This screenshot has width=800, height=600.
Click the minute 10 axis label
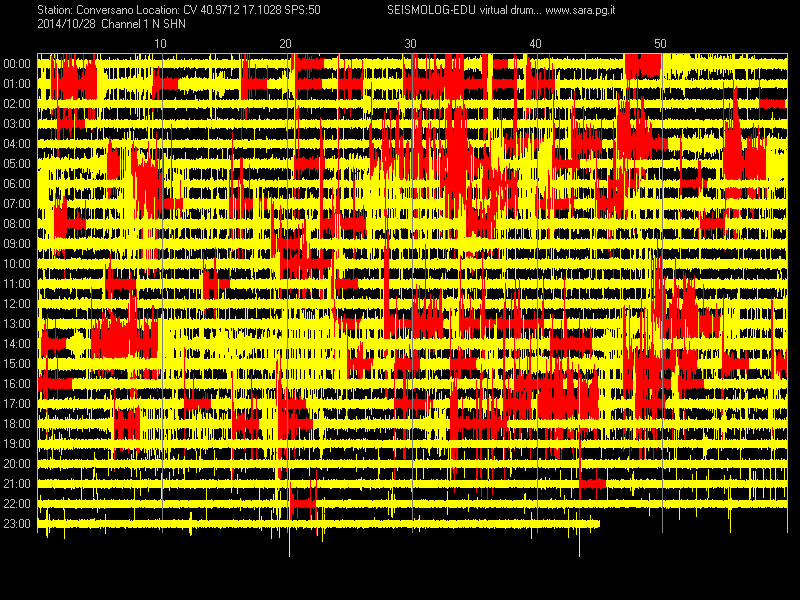(160, 44)
